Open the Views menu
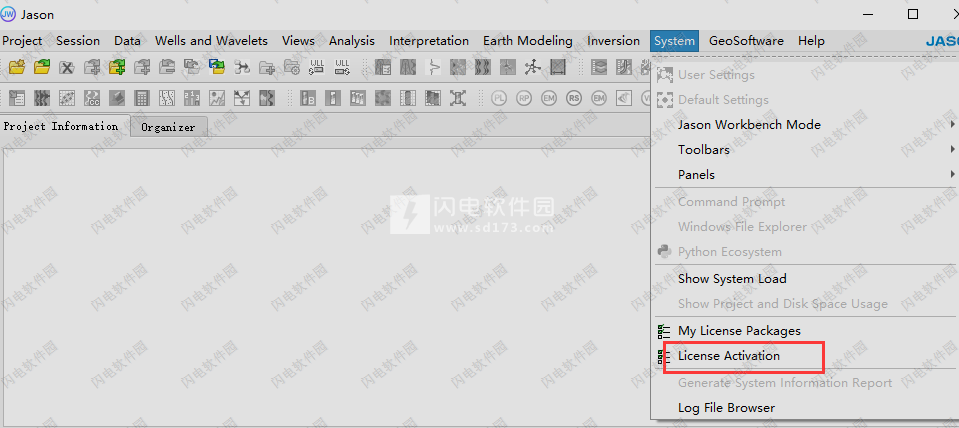Viewport: 959px width, 428px height. (x=298, y=41)
